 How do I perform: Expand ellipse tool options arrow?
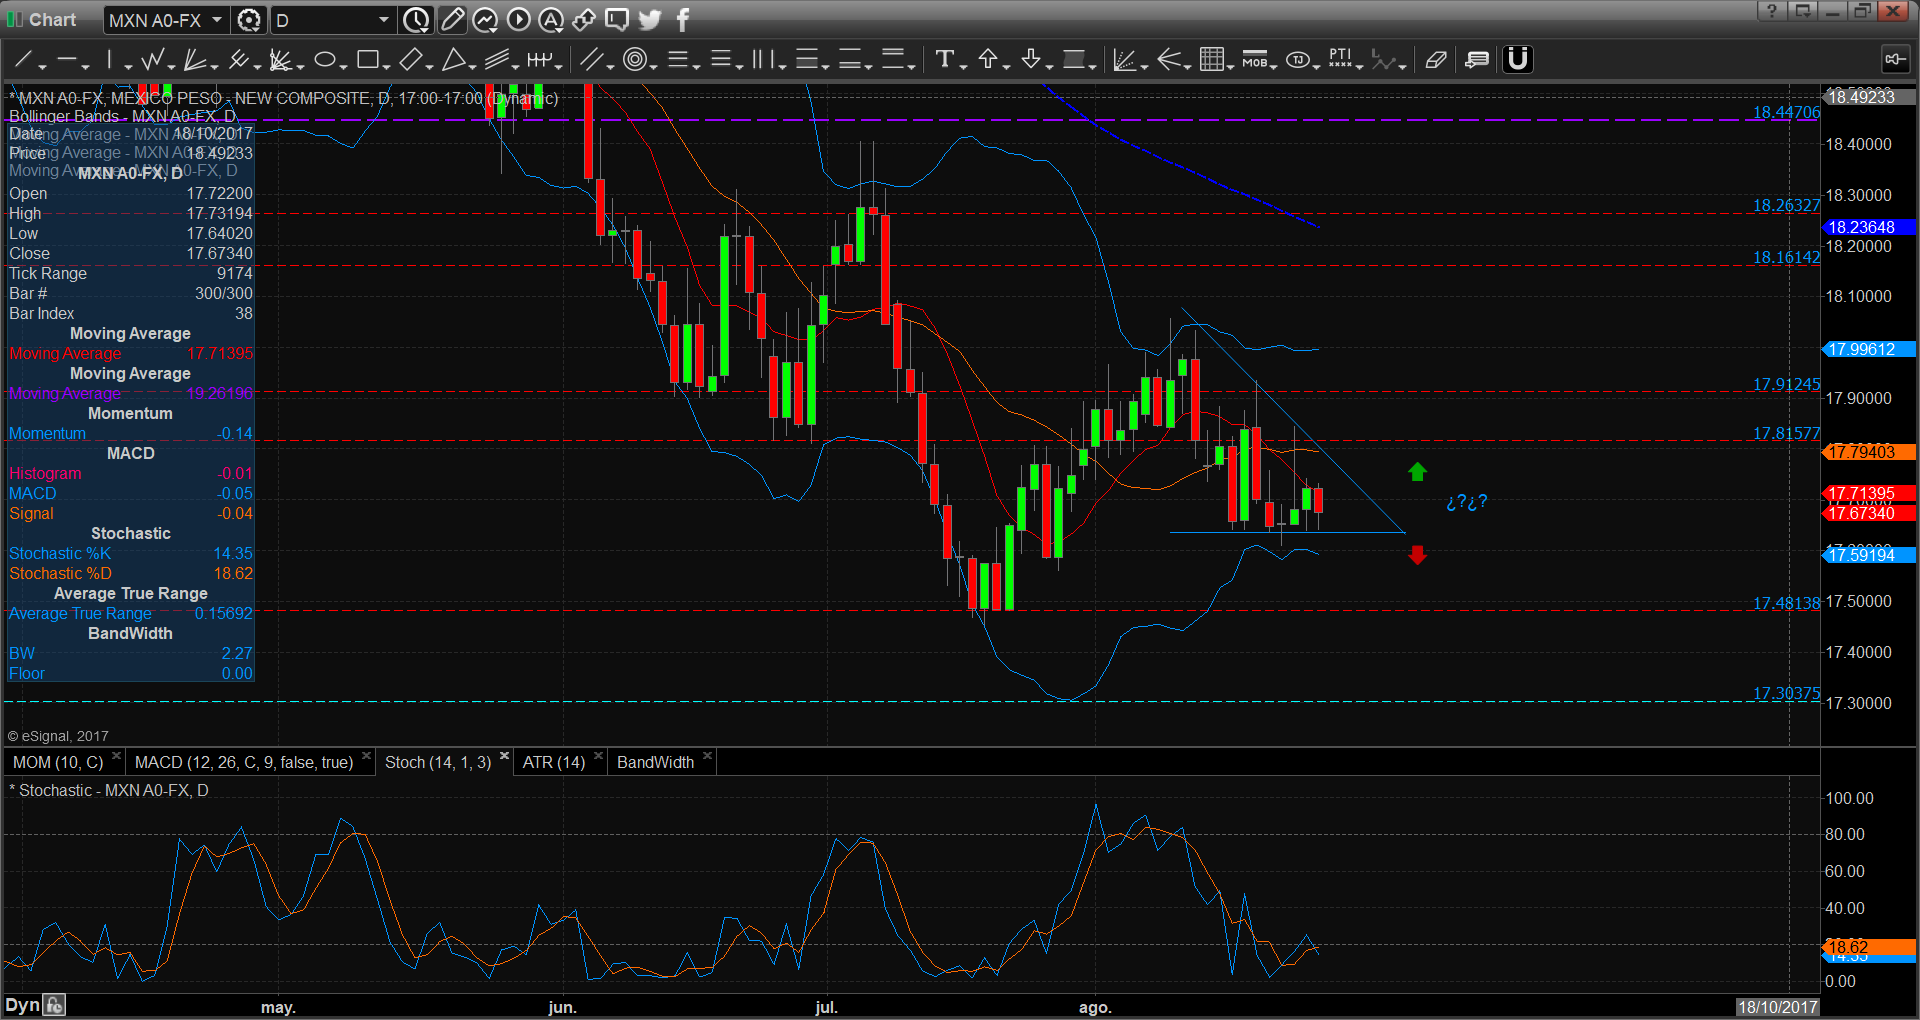coord(343,66)
